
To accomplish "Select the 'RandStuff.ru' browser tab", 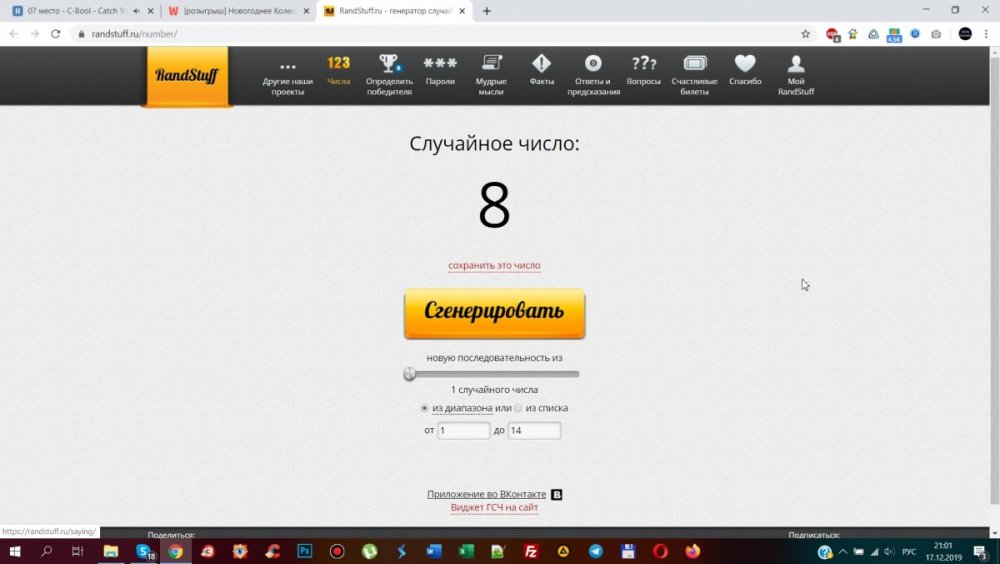I will pos(395,11).
